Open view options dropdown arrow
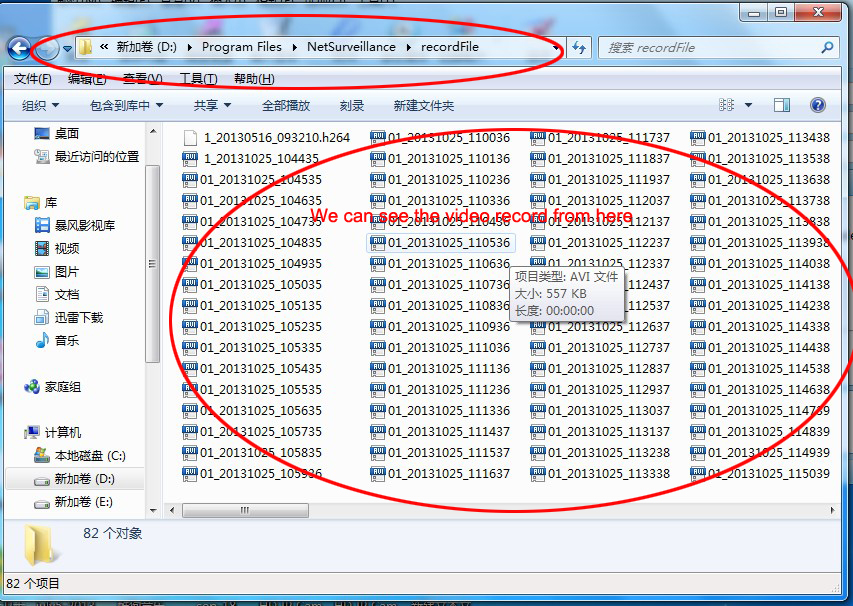The height and width of the screenshot is (606, 853). 748,105
